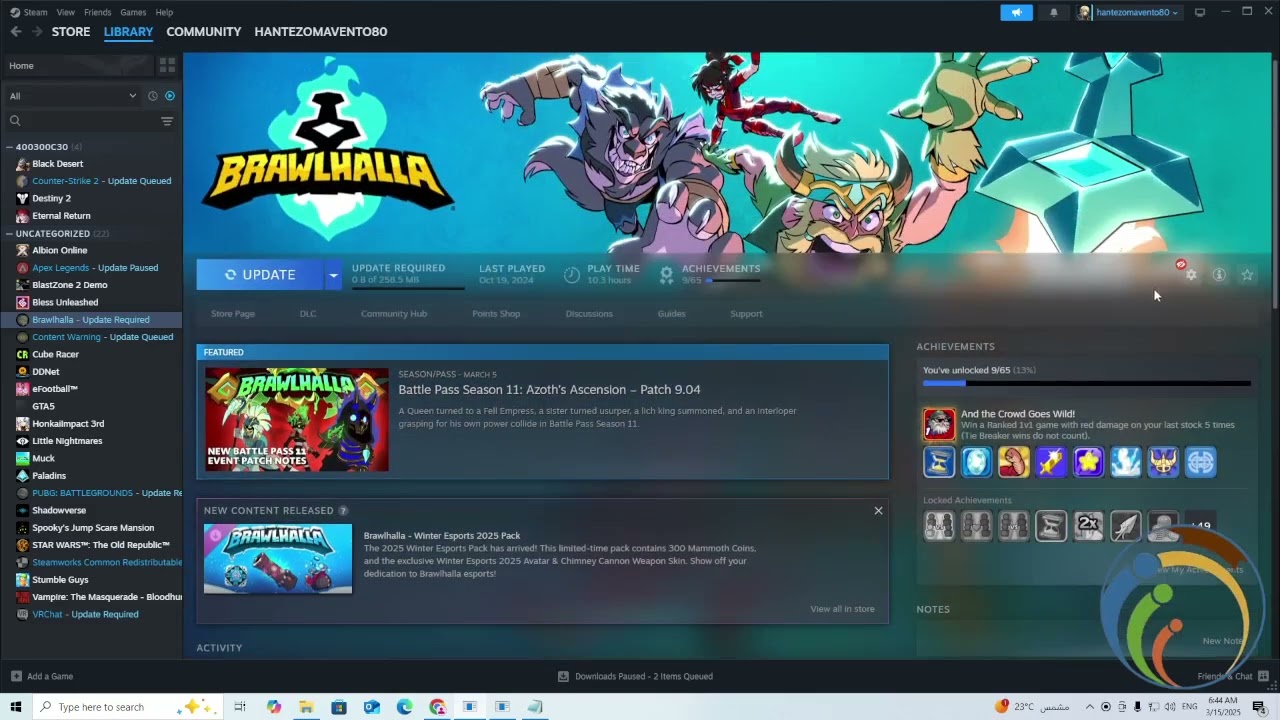Open the View menu
1280x720 pixels.
point(66,12)
